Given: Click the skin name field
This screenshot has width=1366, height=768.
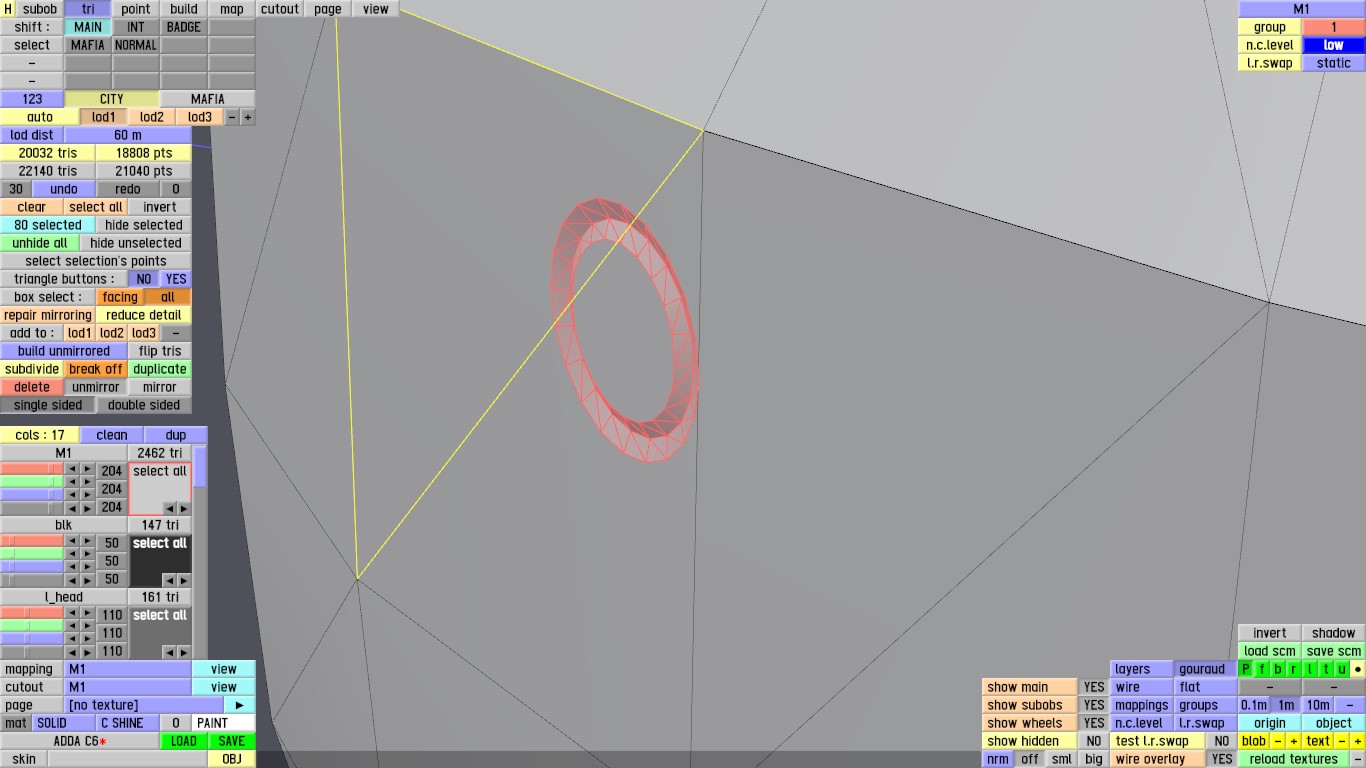Looking at the screenshot, I should click(x=128, y=759).
